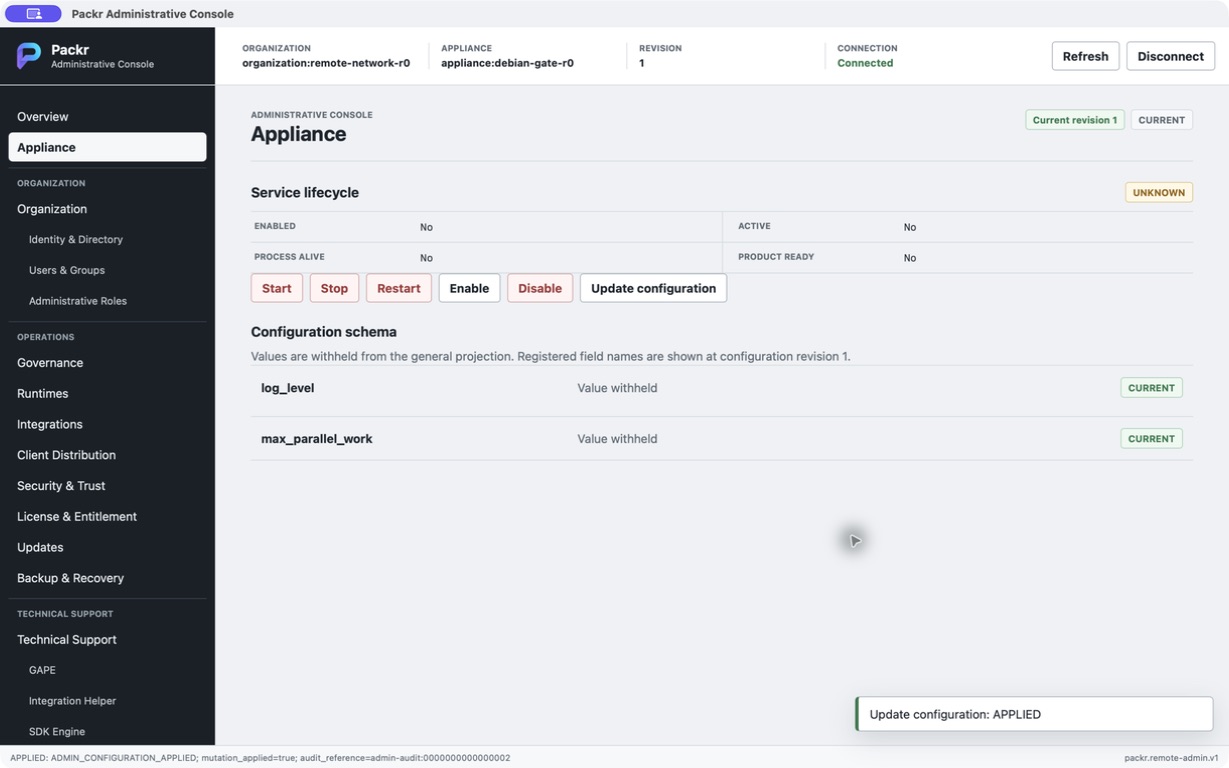The image size is (1229, 768).
Task: Go to Identity & Directory
Action: (107, 240)
